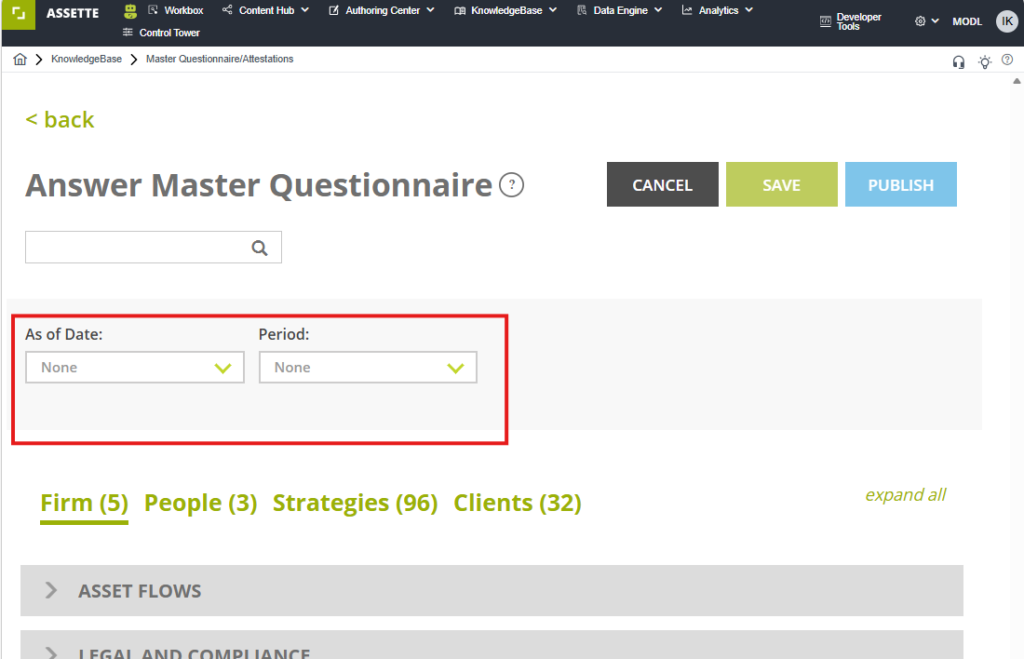Screen dimensions: 1024x659
Task: Click help icon beside Answer Master Questionnaire
Action: [512, 185]
